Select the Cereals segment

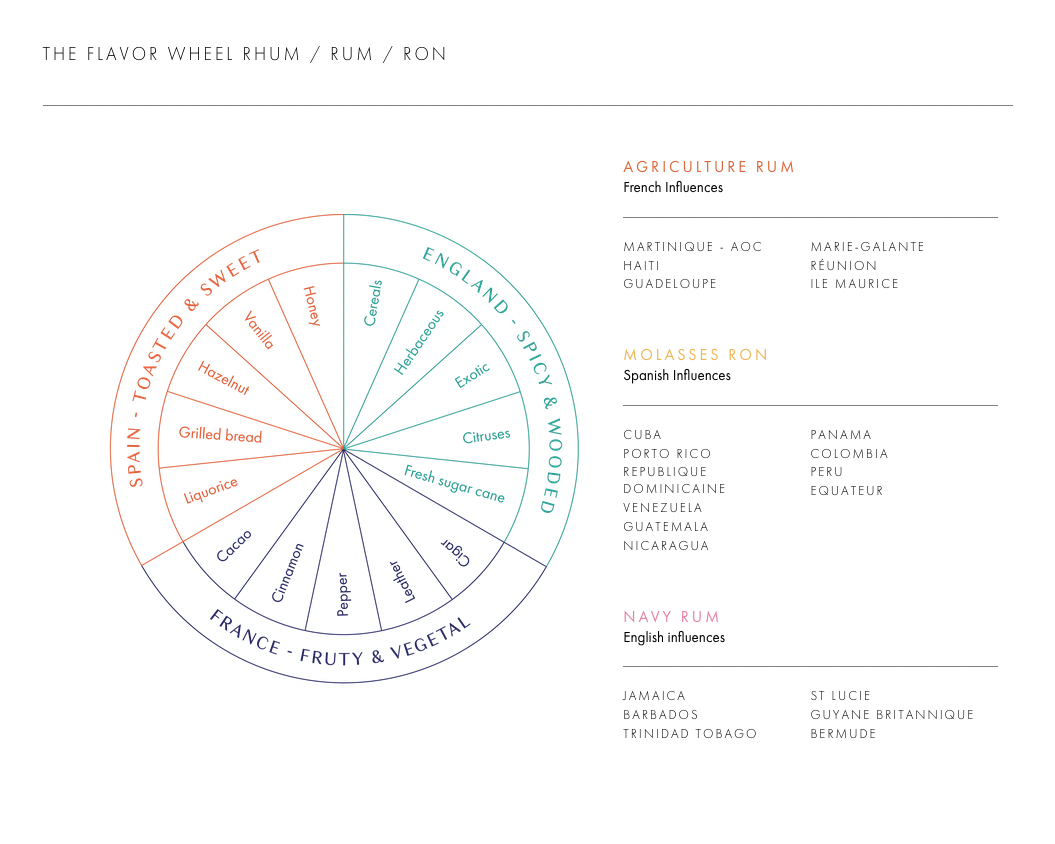point(373,303)
